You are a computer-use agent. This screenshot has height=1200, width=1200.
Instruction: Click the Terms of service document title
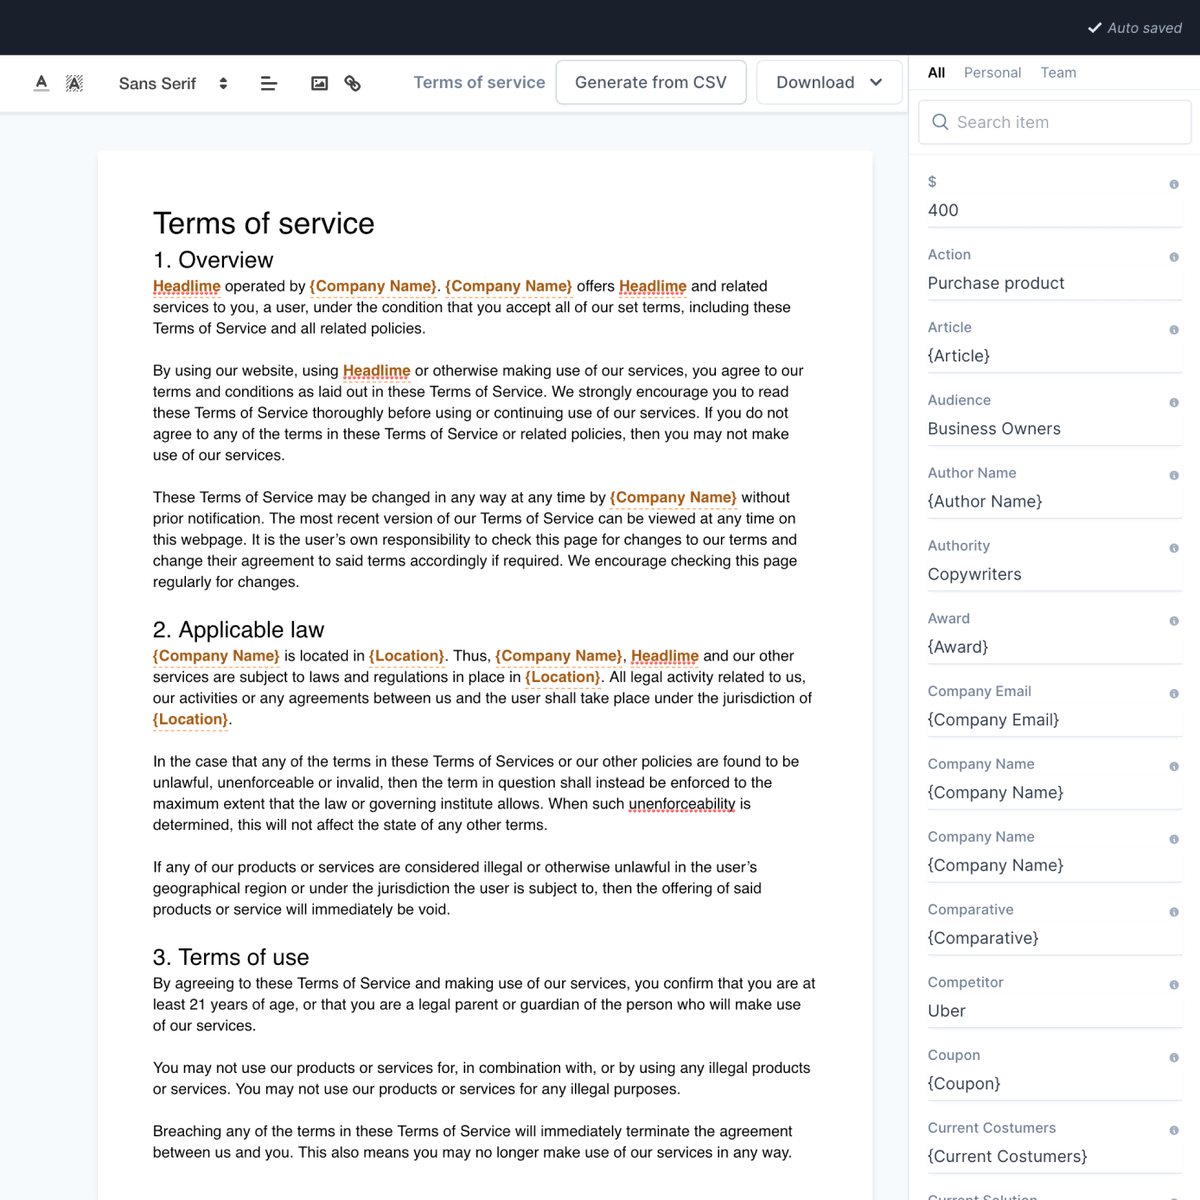(479, 82)
